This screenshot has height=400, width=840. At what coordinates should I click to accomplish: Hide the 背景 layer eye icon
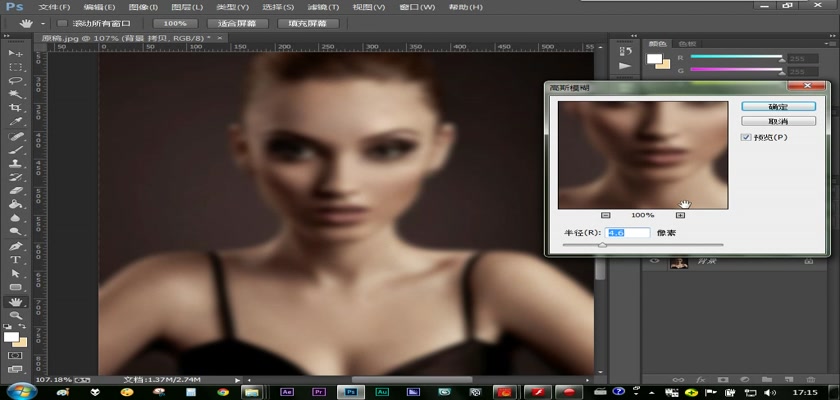click(x=654, y=262)
